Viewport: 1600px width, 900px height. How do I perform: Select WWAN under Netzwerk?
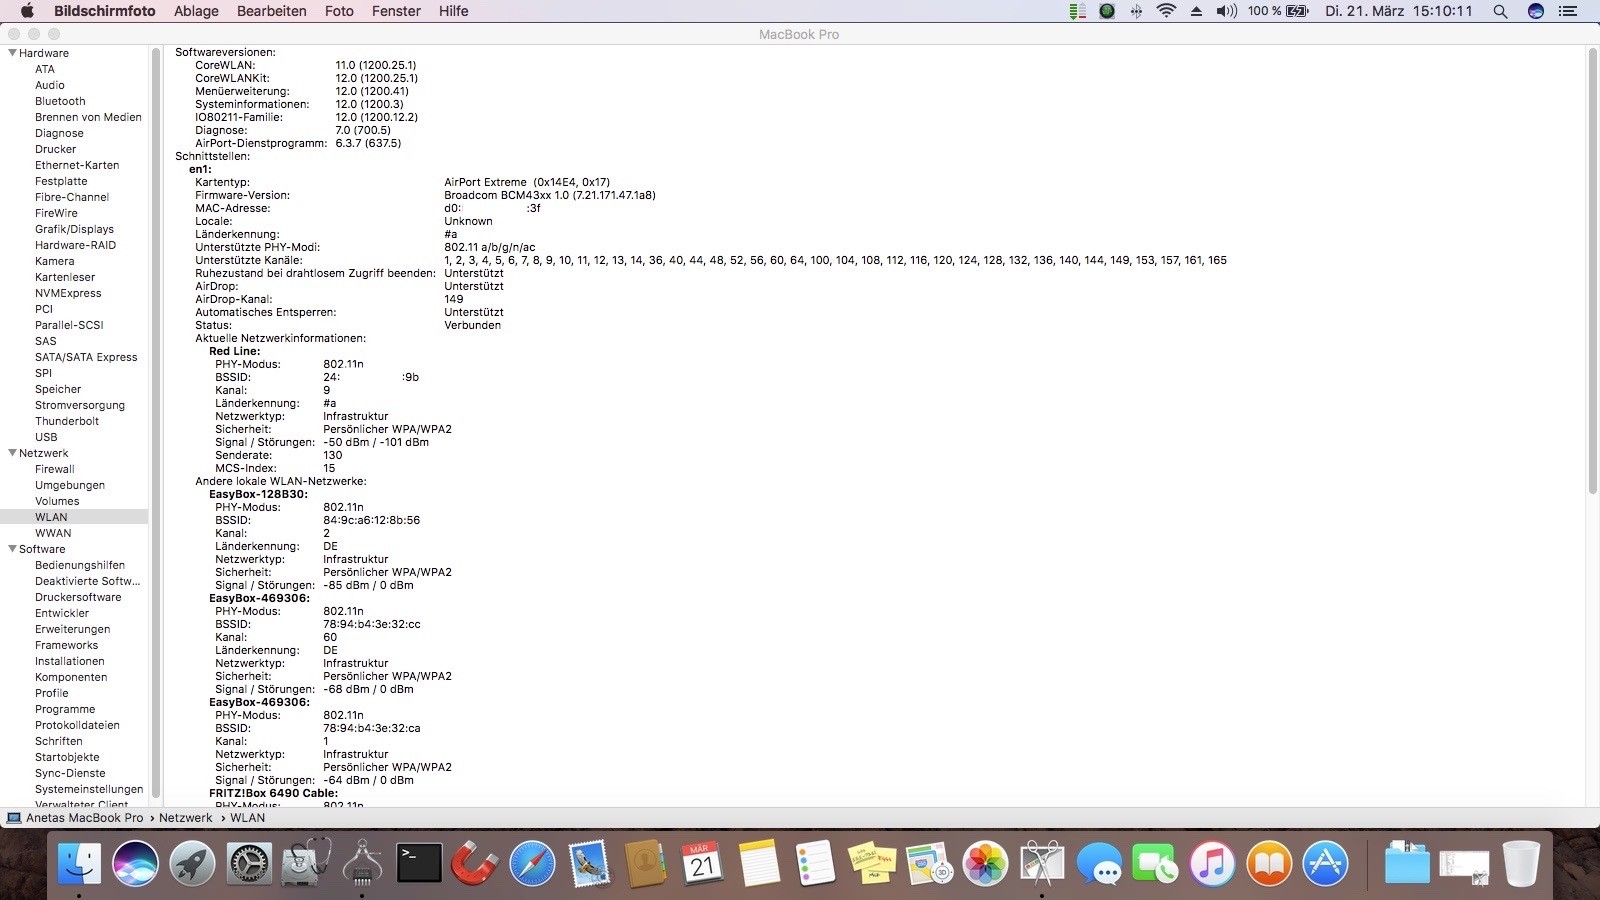pos(53,533)
